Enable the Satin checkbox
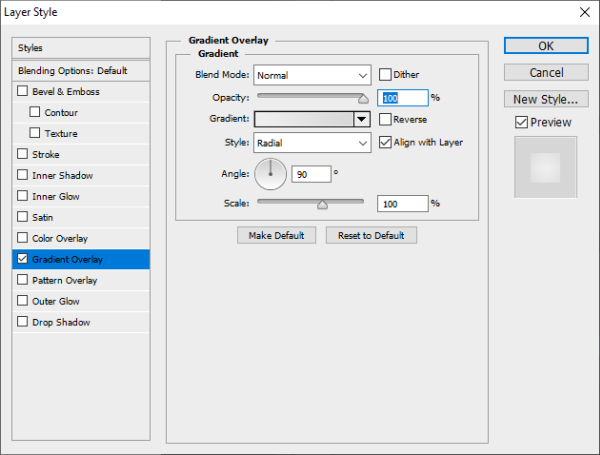This screenshot has width=600, height=455. 23,217
